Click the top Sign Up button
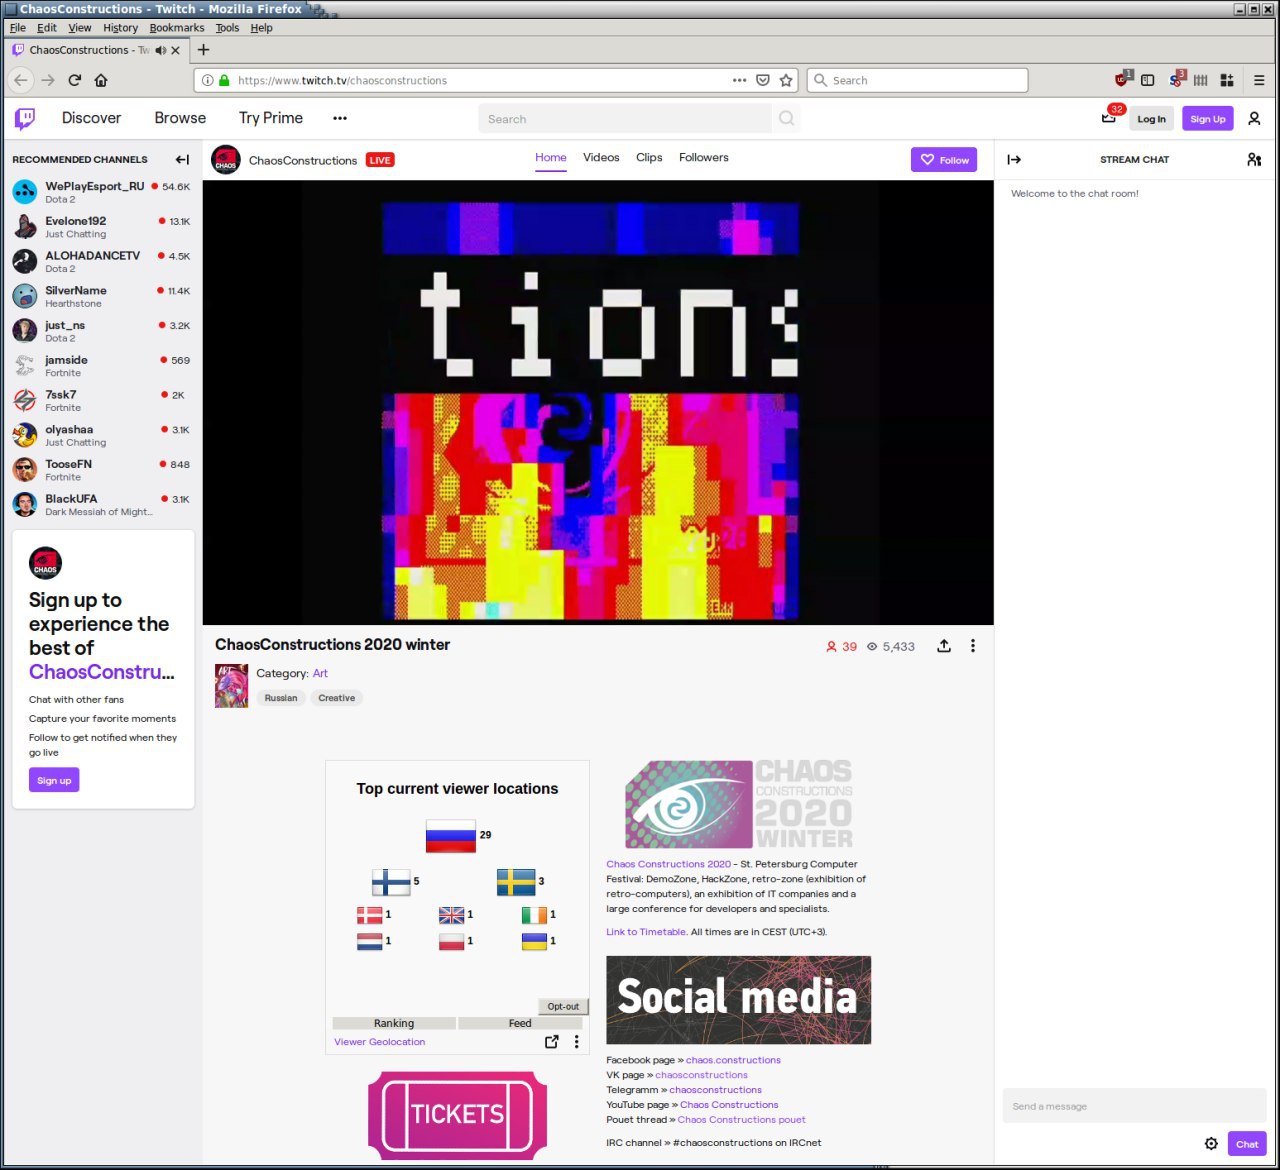 [x=1208, y=119]
